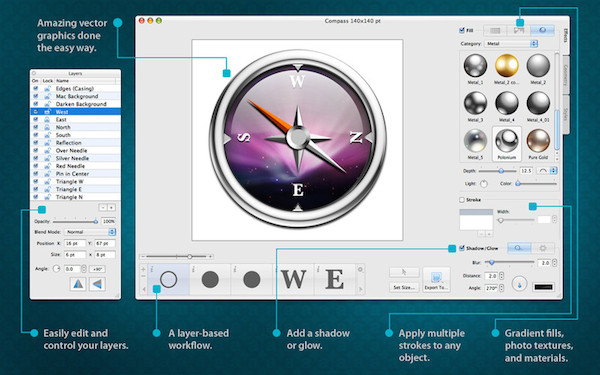This screenshot has width=600, height=375.
Task: Apply the Pure Gold material
Action: [538, 140]
